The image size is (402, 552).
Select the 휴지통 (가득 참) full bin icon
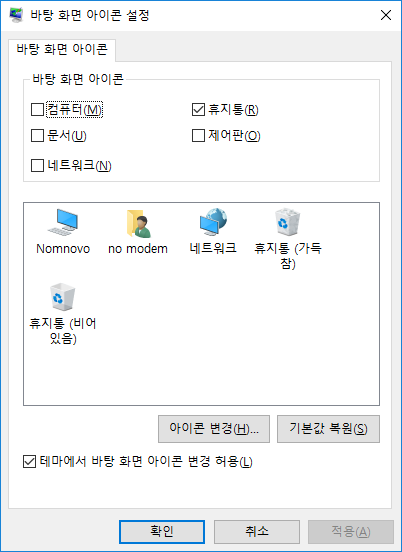(287, 222)
